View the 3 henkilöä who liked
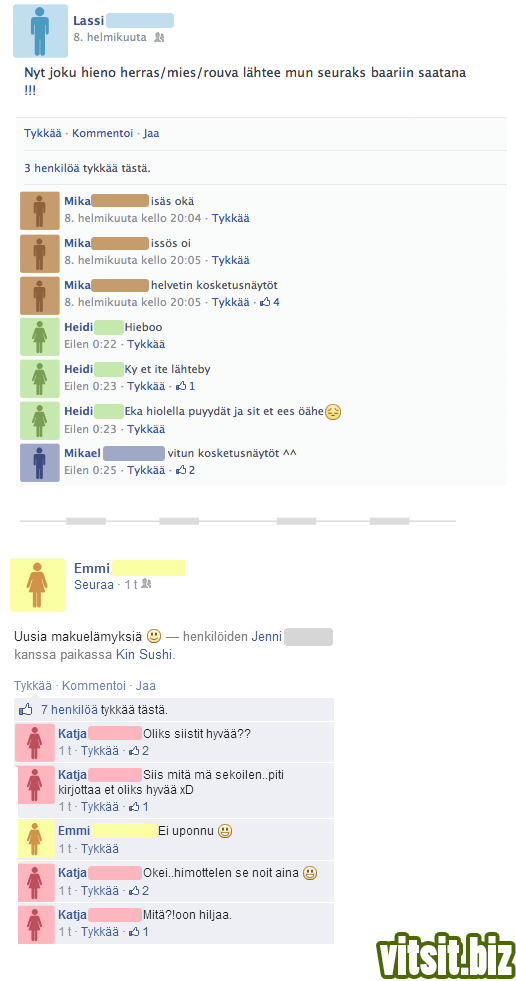Viewport: 516px width, 981px height. click(52, 168)
